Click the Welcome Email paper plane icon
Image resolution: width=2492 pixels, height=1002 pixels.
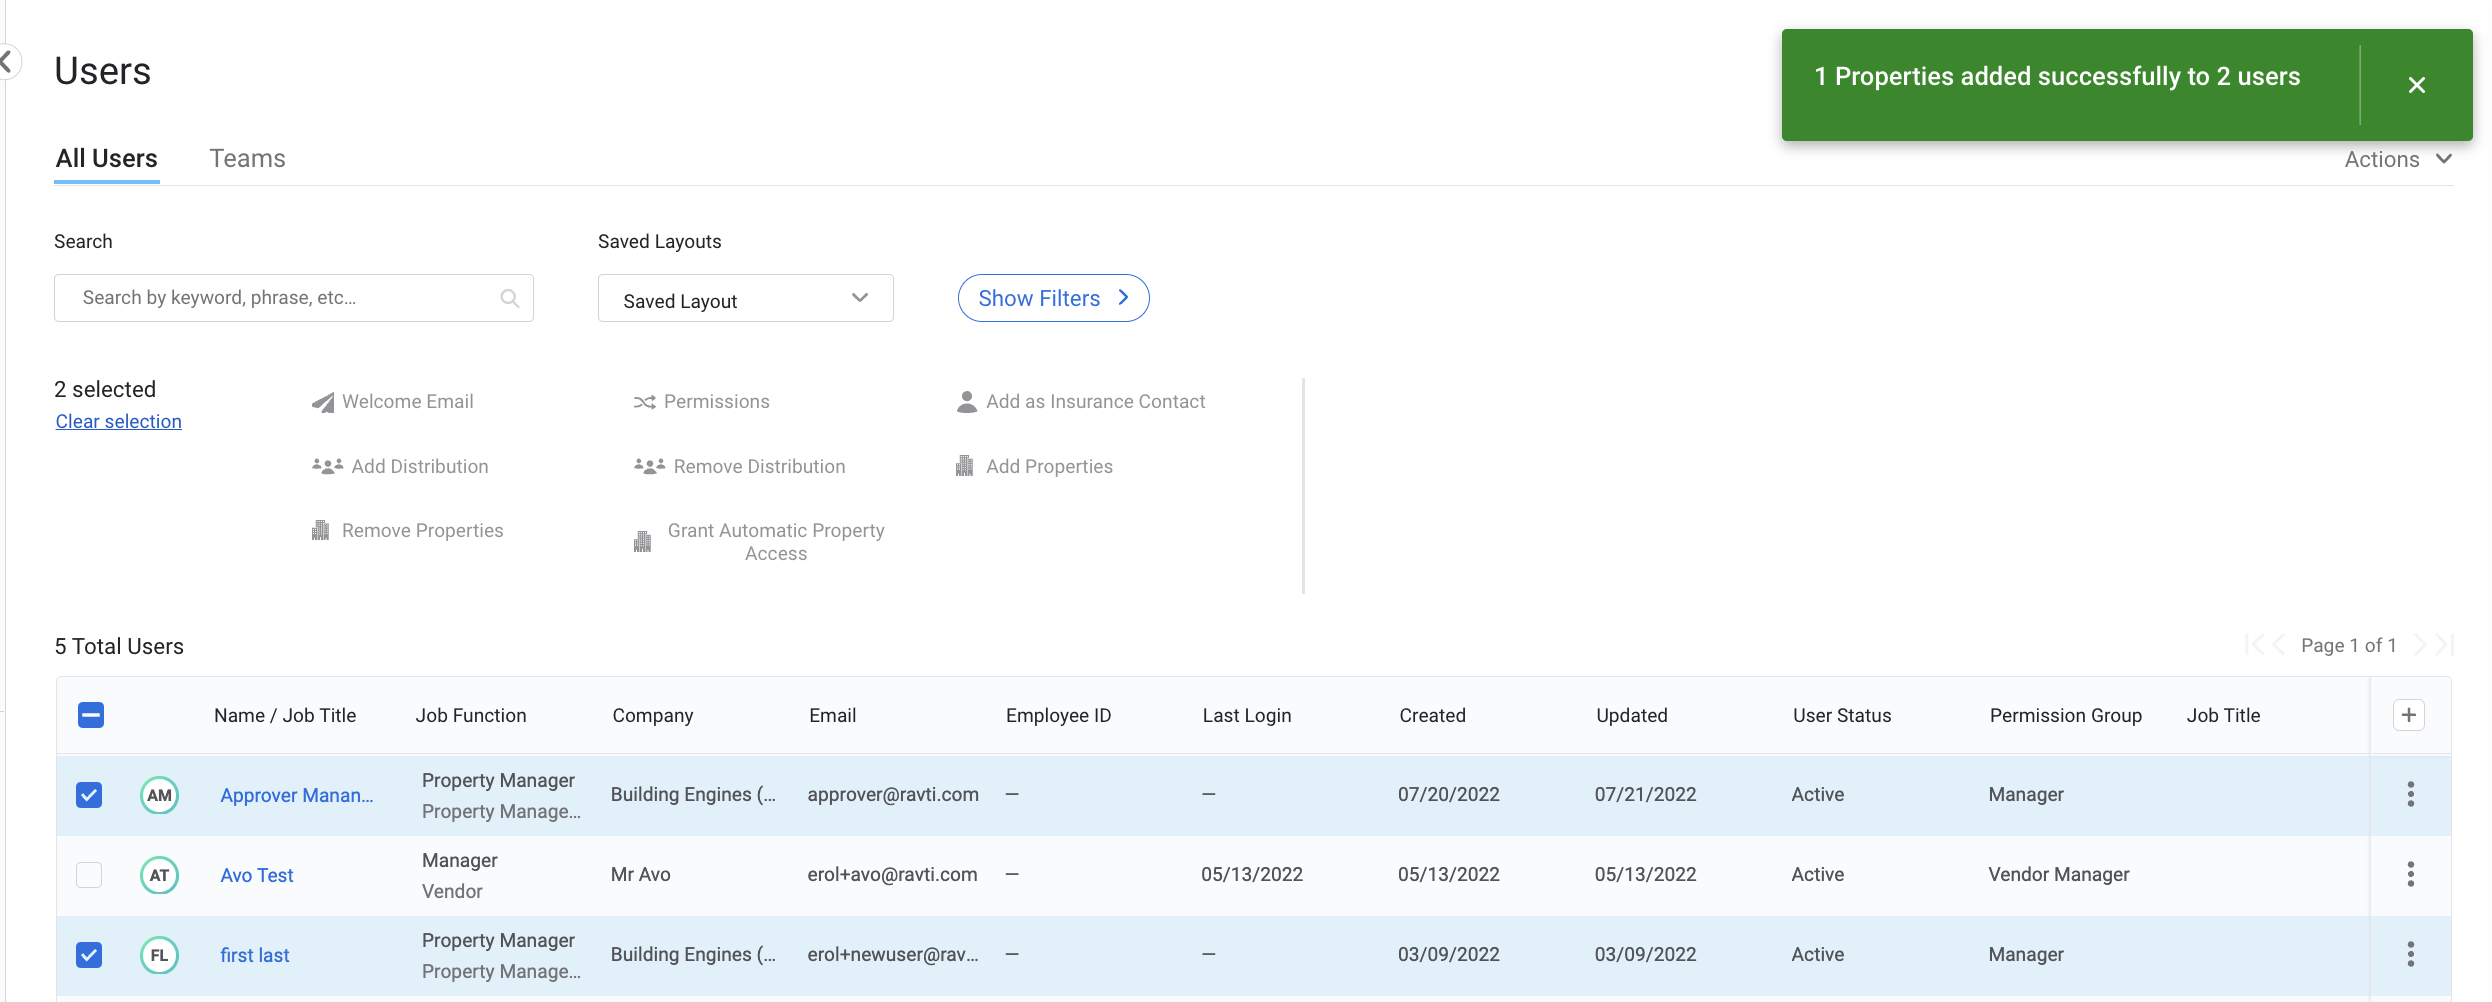[323, 402]
